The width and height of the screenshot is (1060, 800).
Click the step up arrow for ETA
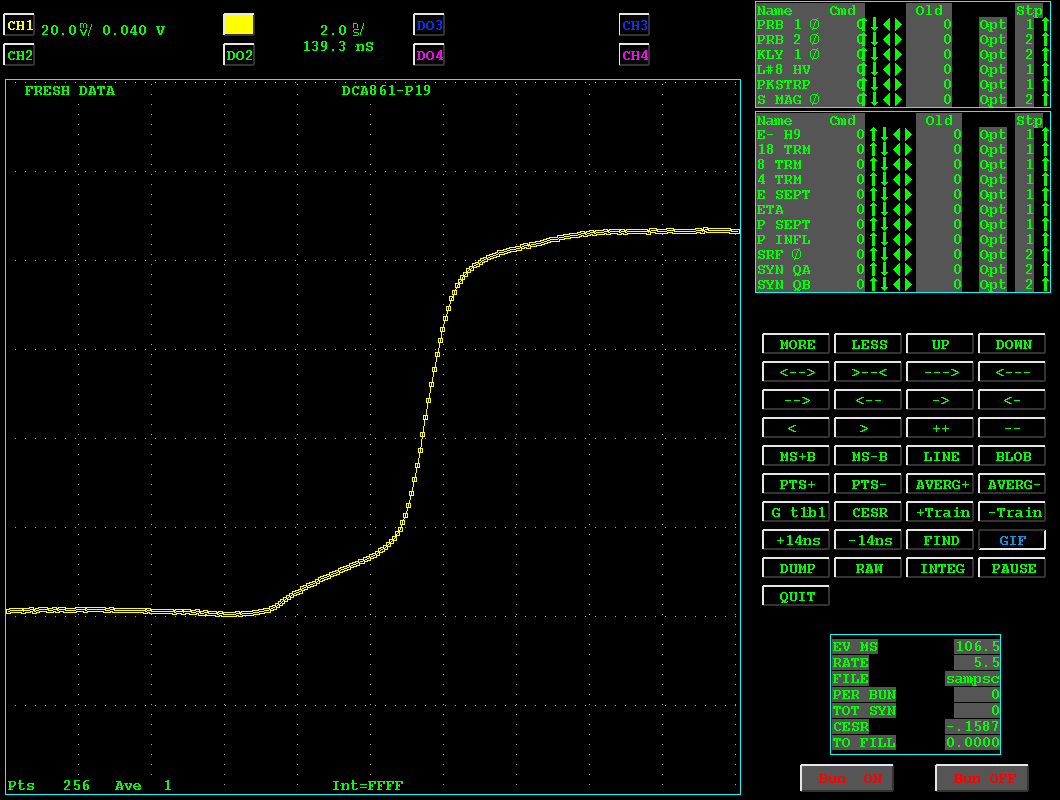[1045, 210]
